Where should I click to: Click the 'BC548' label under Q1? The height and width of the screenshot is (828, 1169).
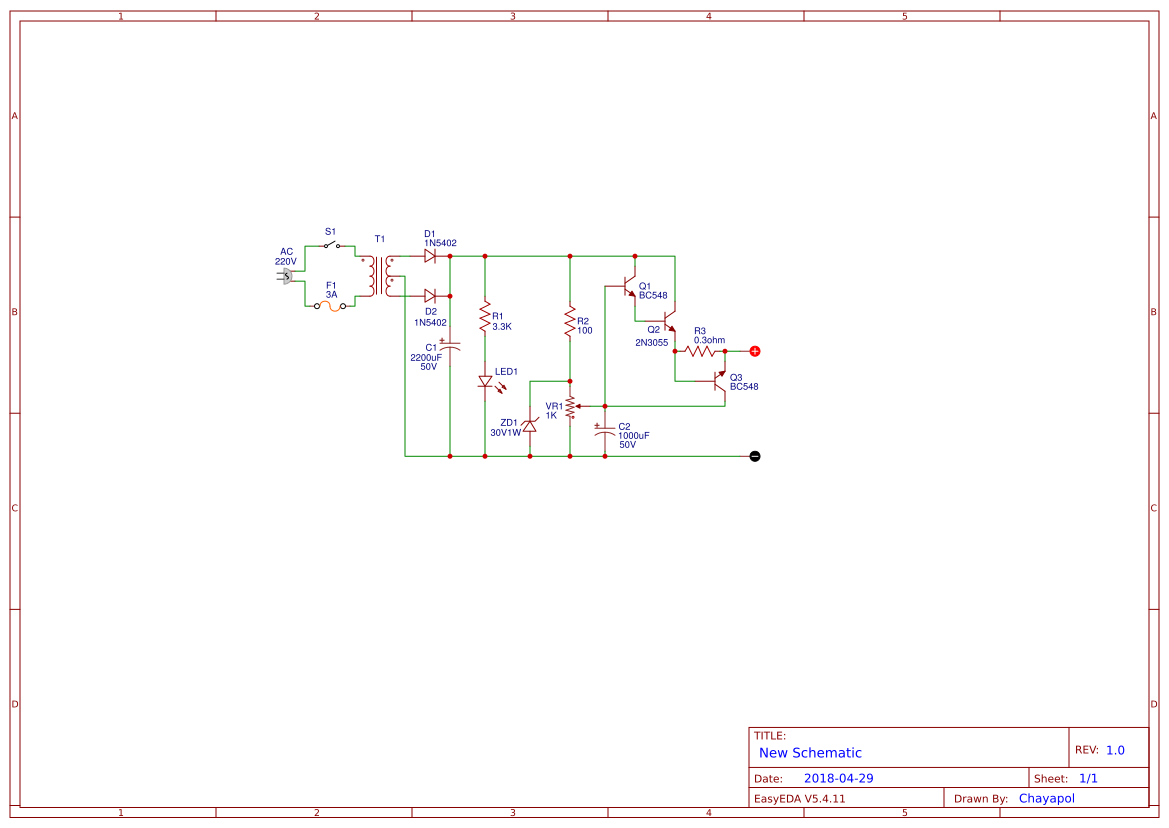653,295
